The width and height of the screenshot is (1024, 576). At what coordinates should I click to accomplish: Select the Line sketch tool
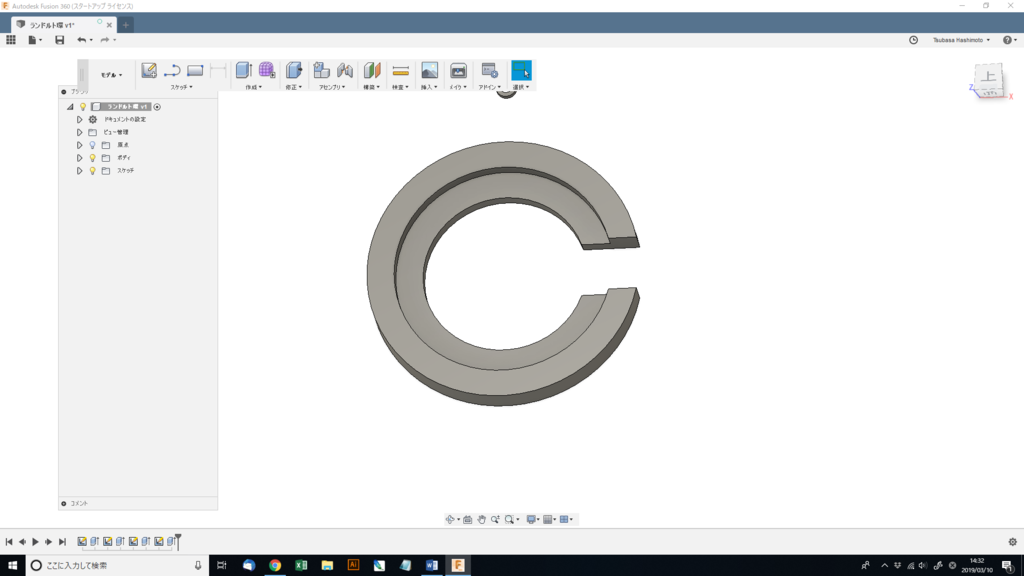(x=172, y=71)
